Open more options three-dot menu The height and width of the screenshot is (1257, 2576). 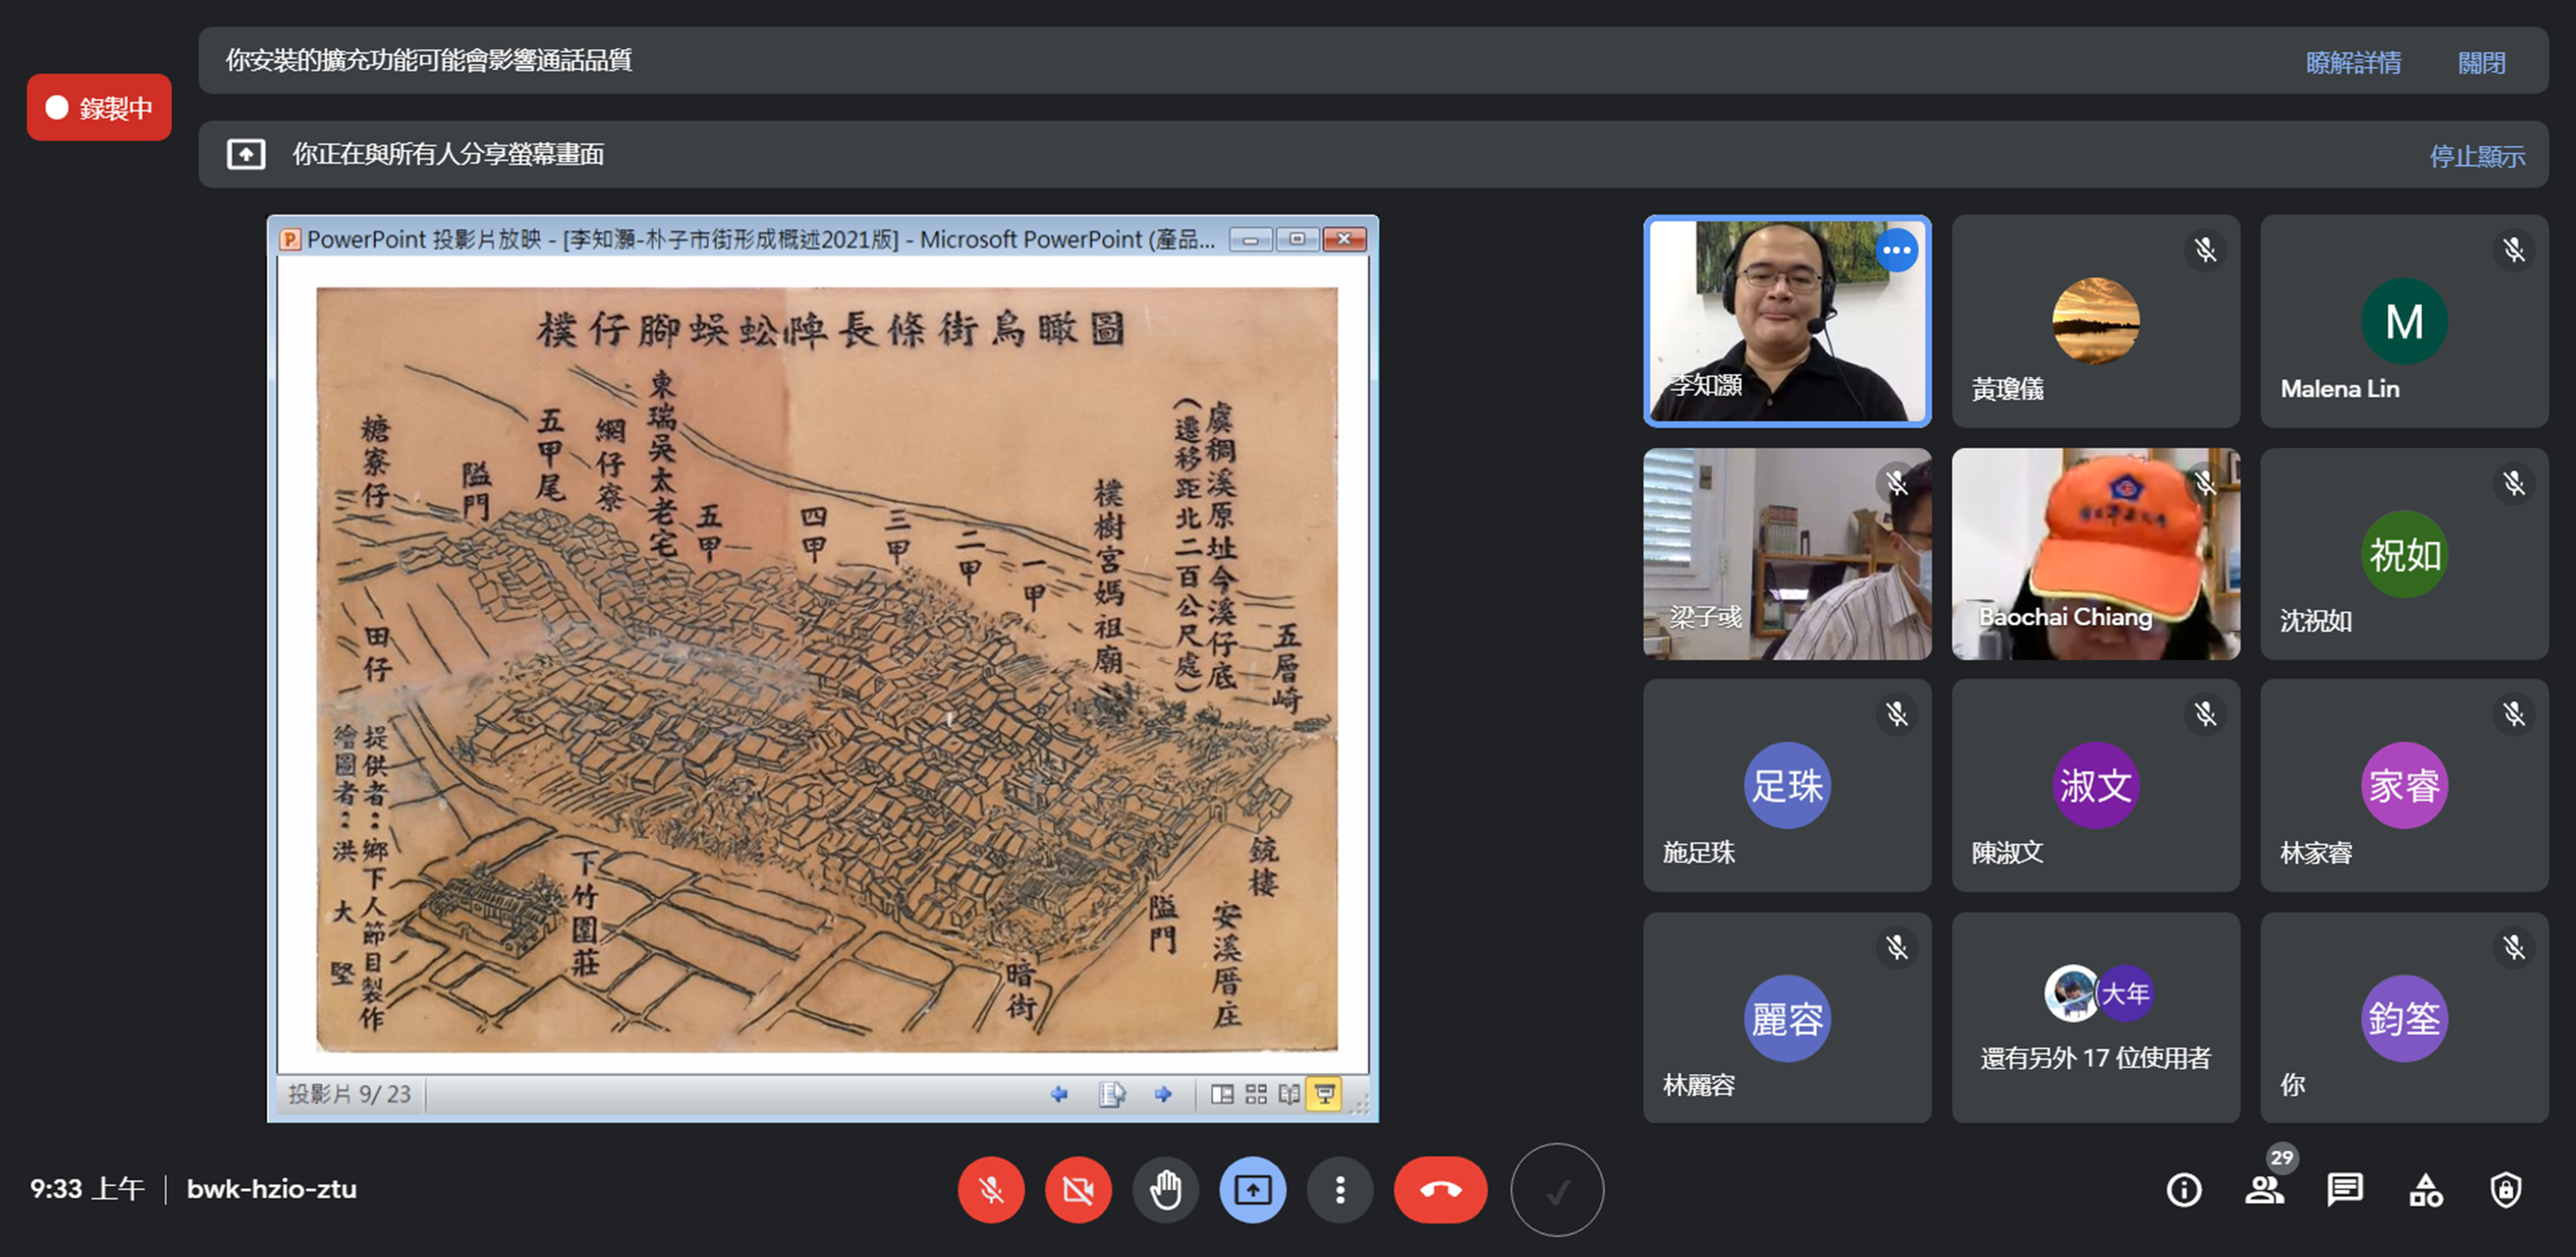[1340, 1190]
